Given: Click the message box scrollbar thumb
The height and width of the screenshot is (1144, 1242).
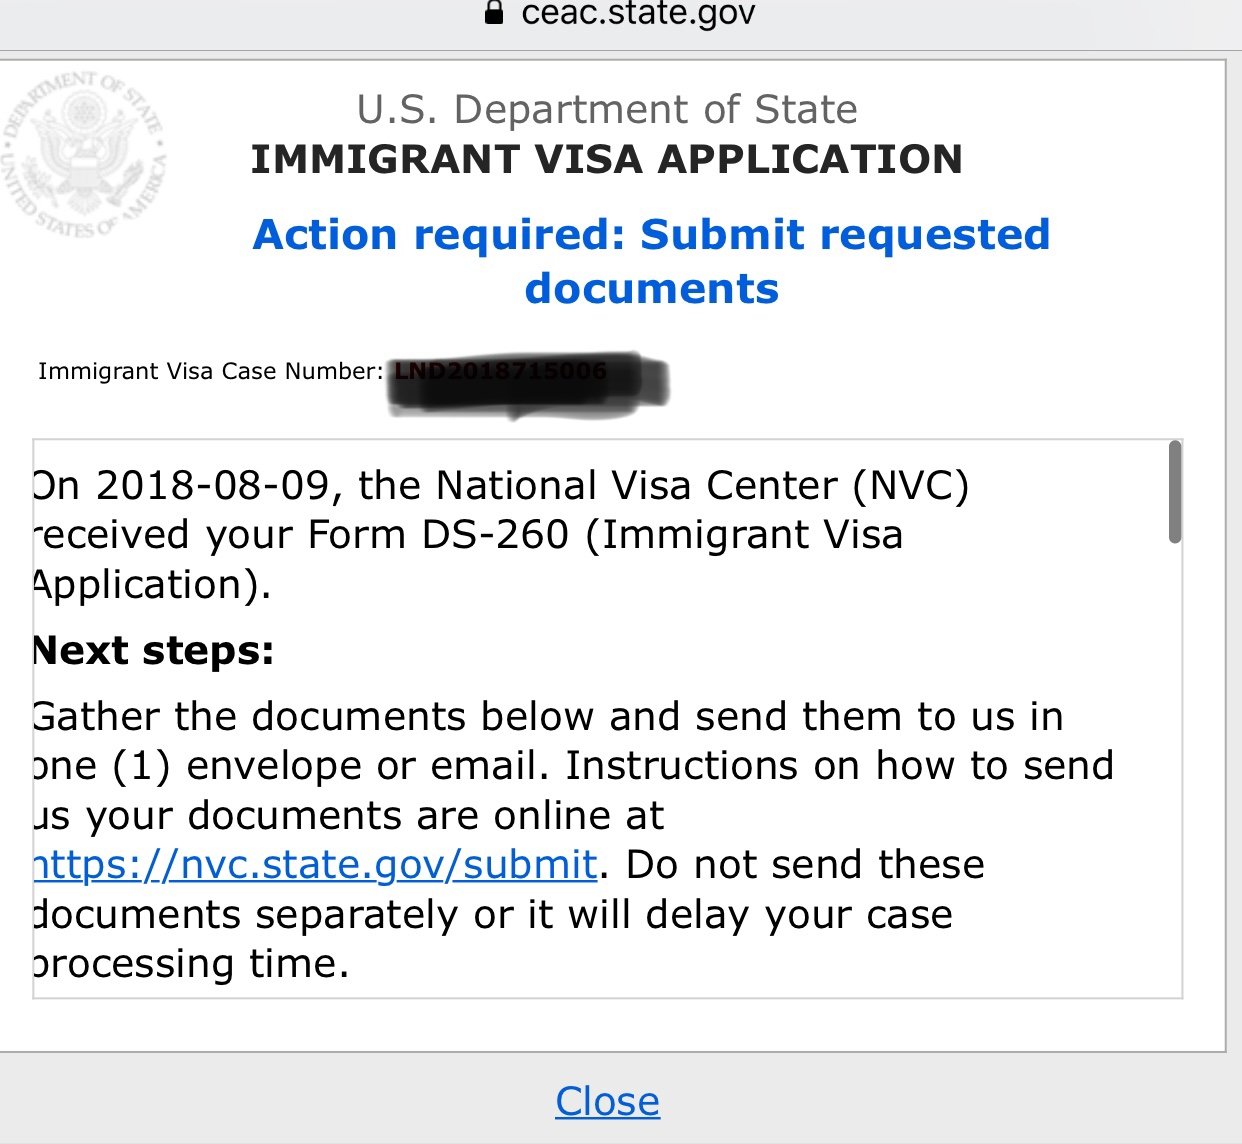Looking at the screenshot, I should pyautogui.click(x=1175, y=492).
